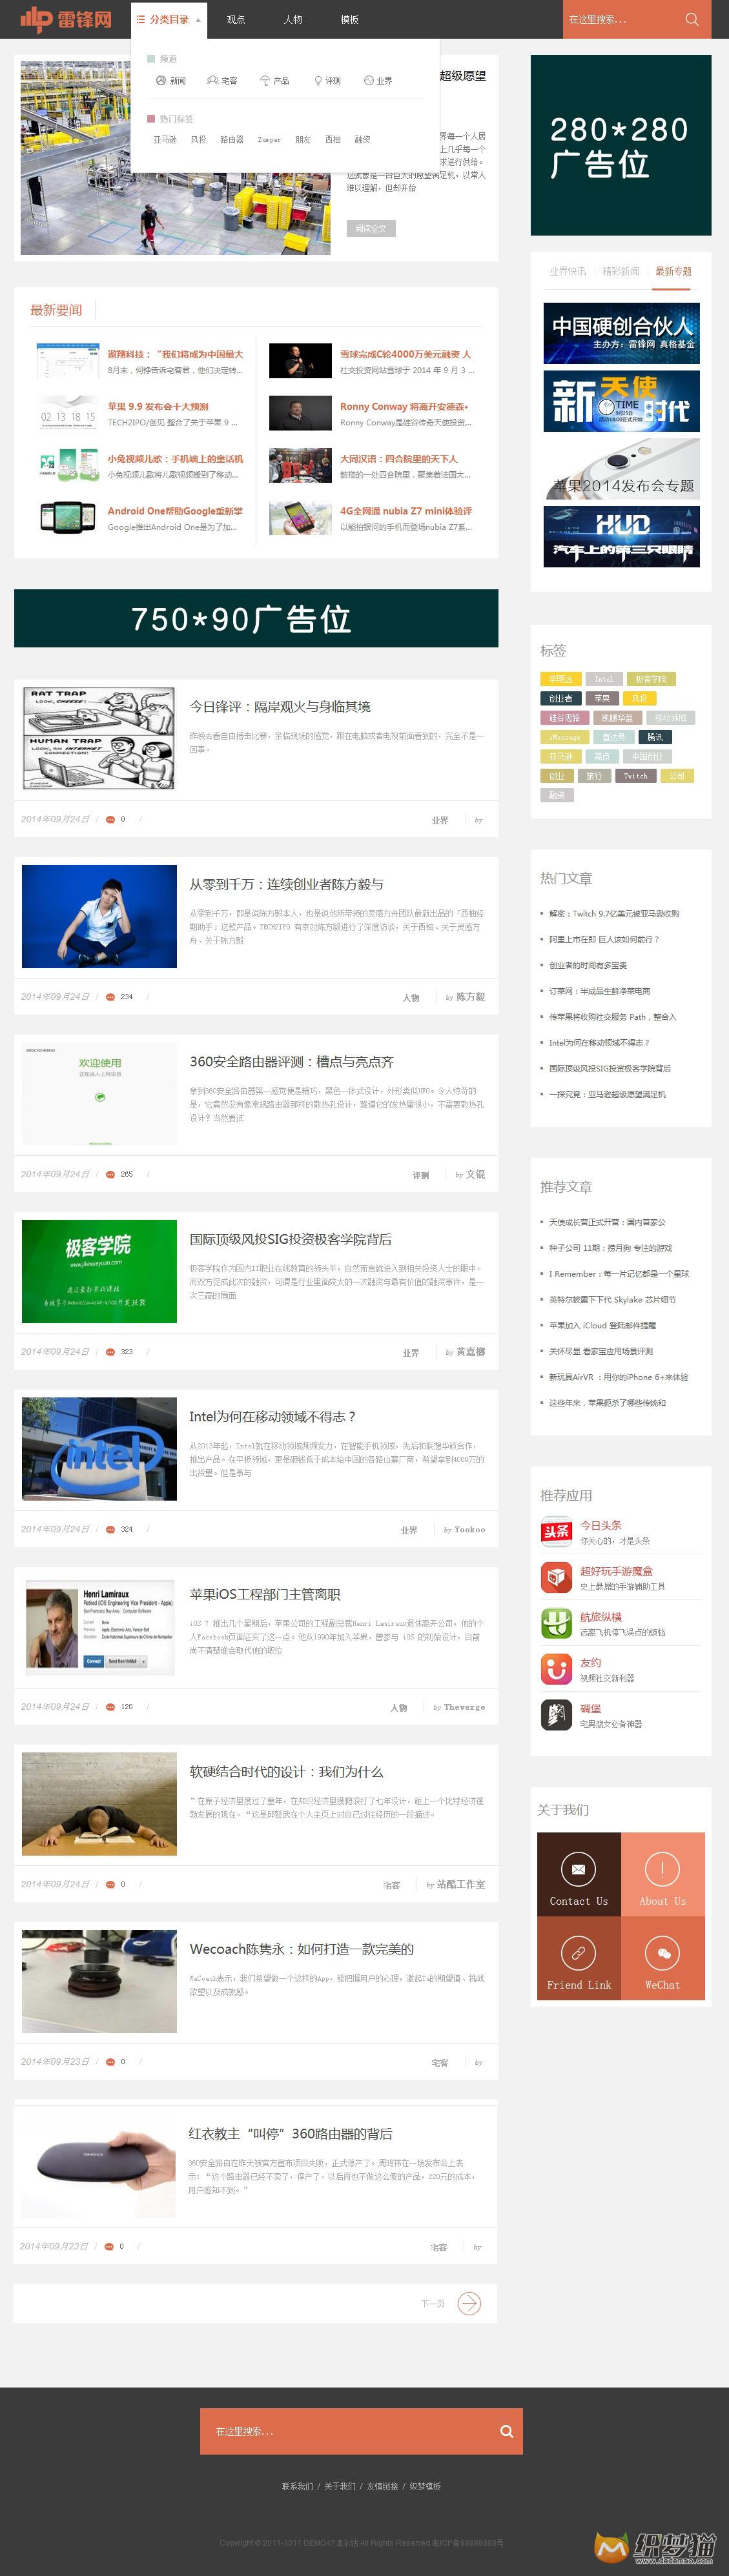
Task: Click the Contact Us envelope icon
Action: click(578, 1869)
